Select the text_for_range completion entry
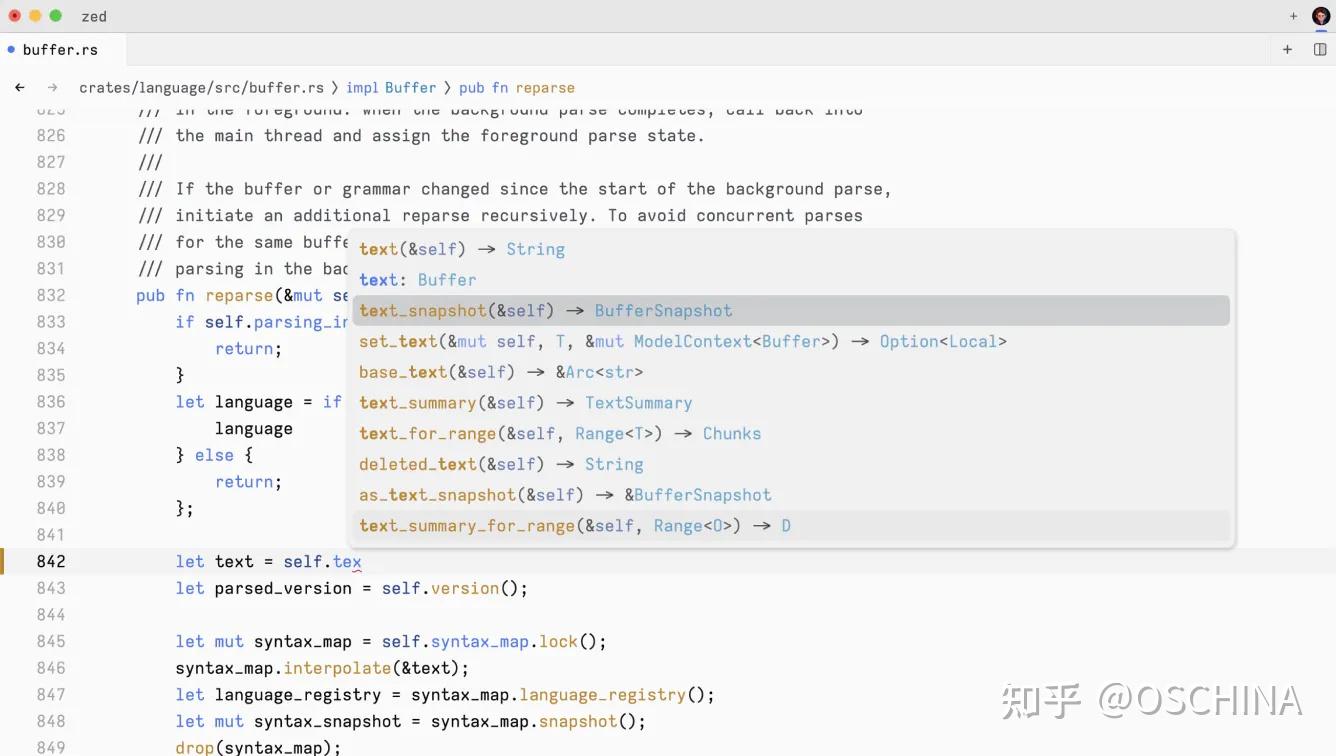This screenshot has height=756, width=1336. tap(791, 434)
